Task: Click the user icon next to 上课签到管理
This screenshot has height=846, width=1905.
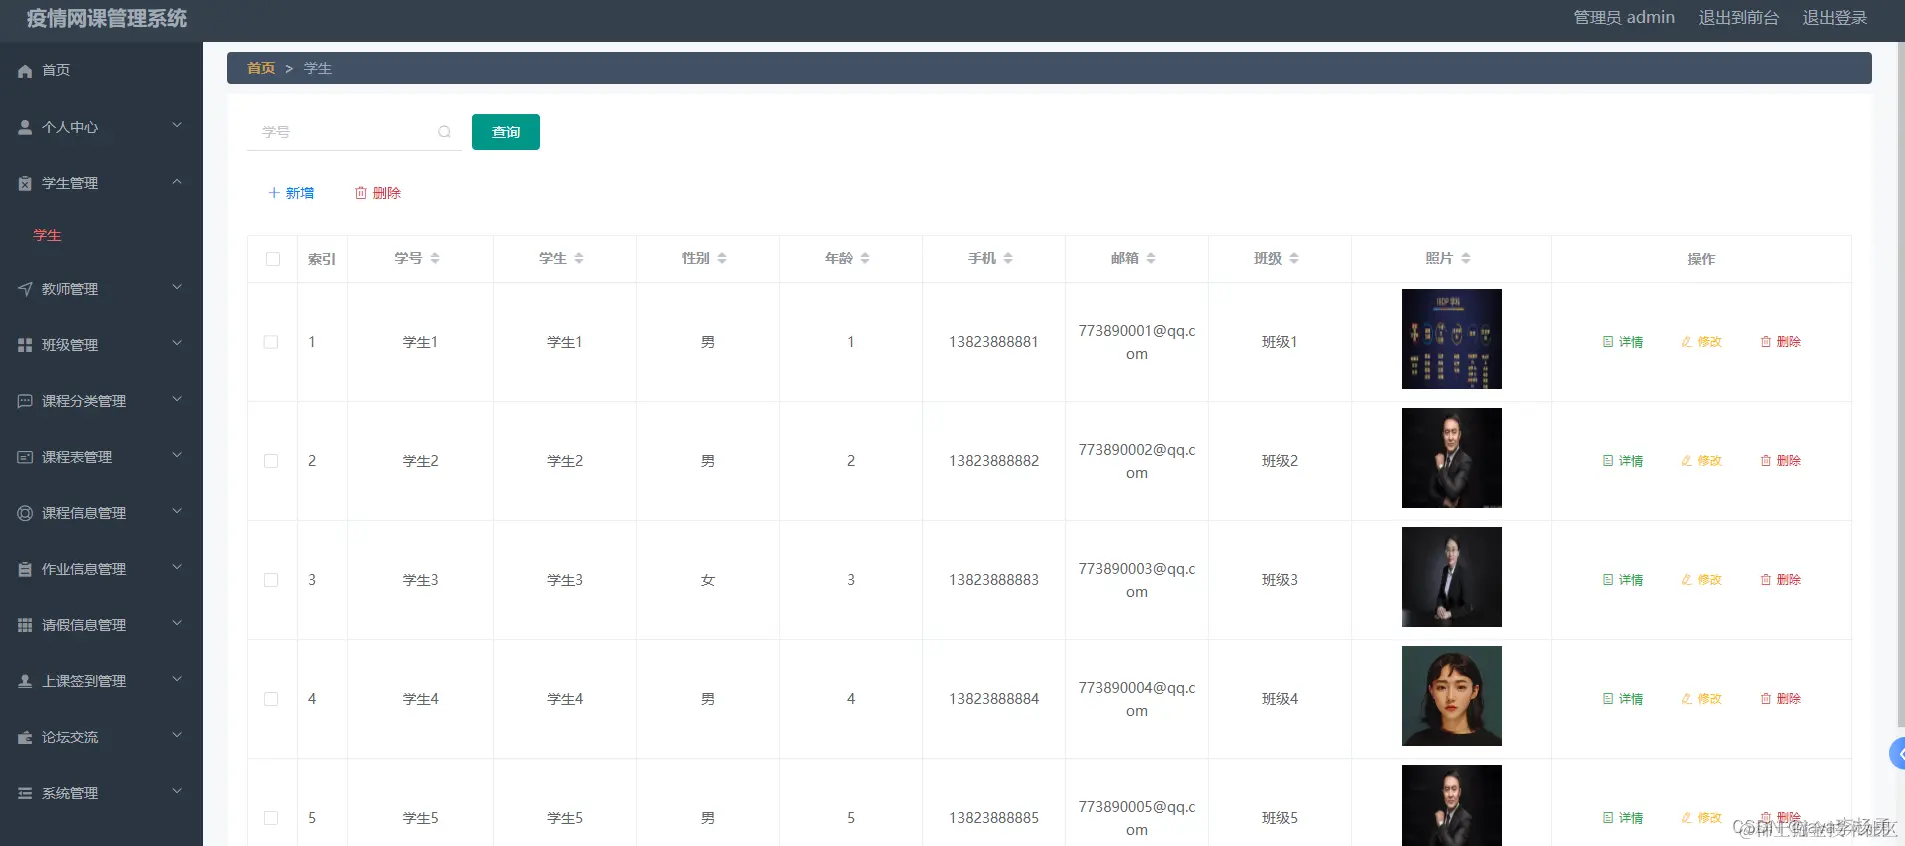Action: click(x=25, y=681)
